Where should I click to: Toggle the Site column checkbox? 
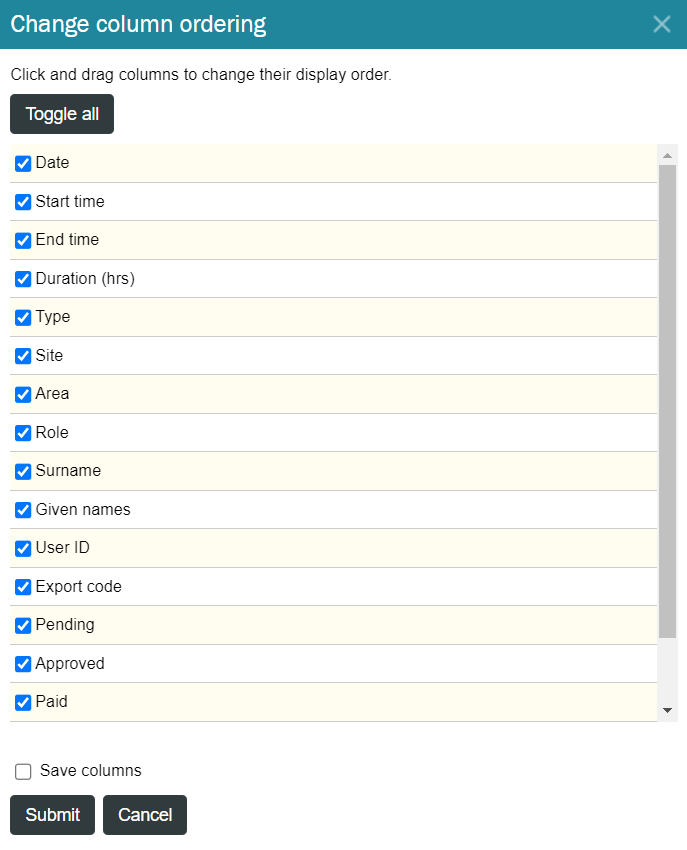[23, 356]
